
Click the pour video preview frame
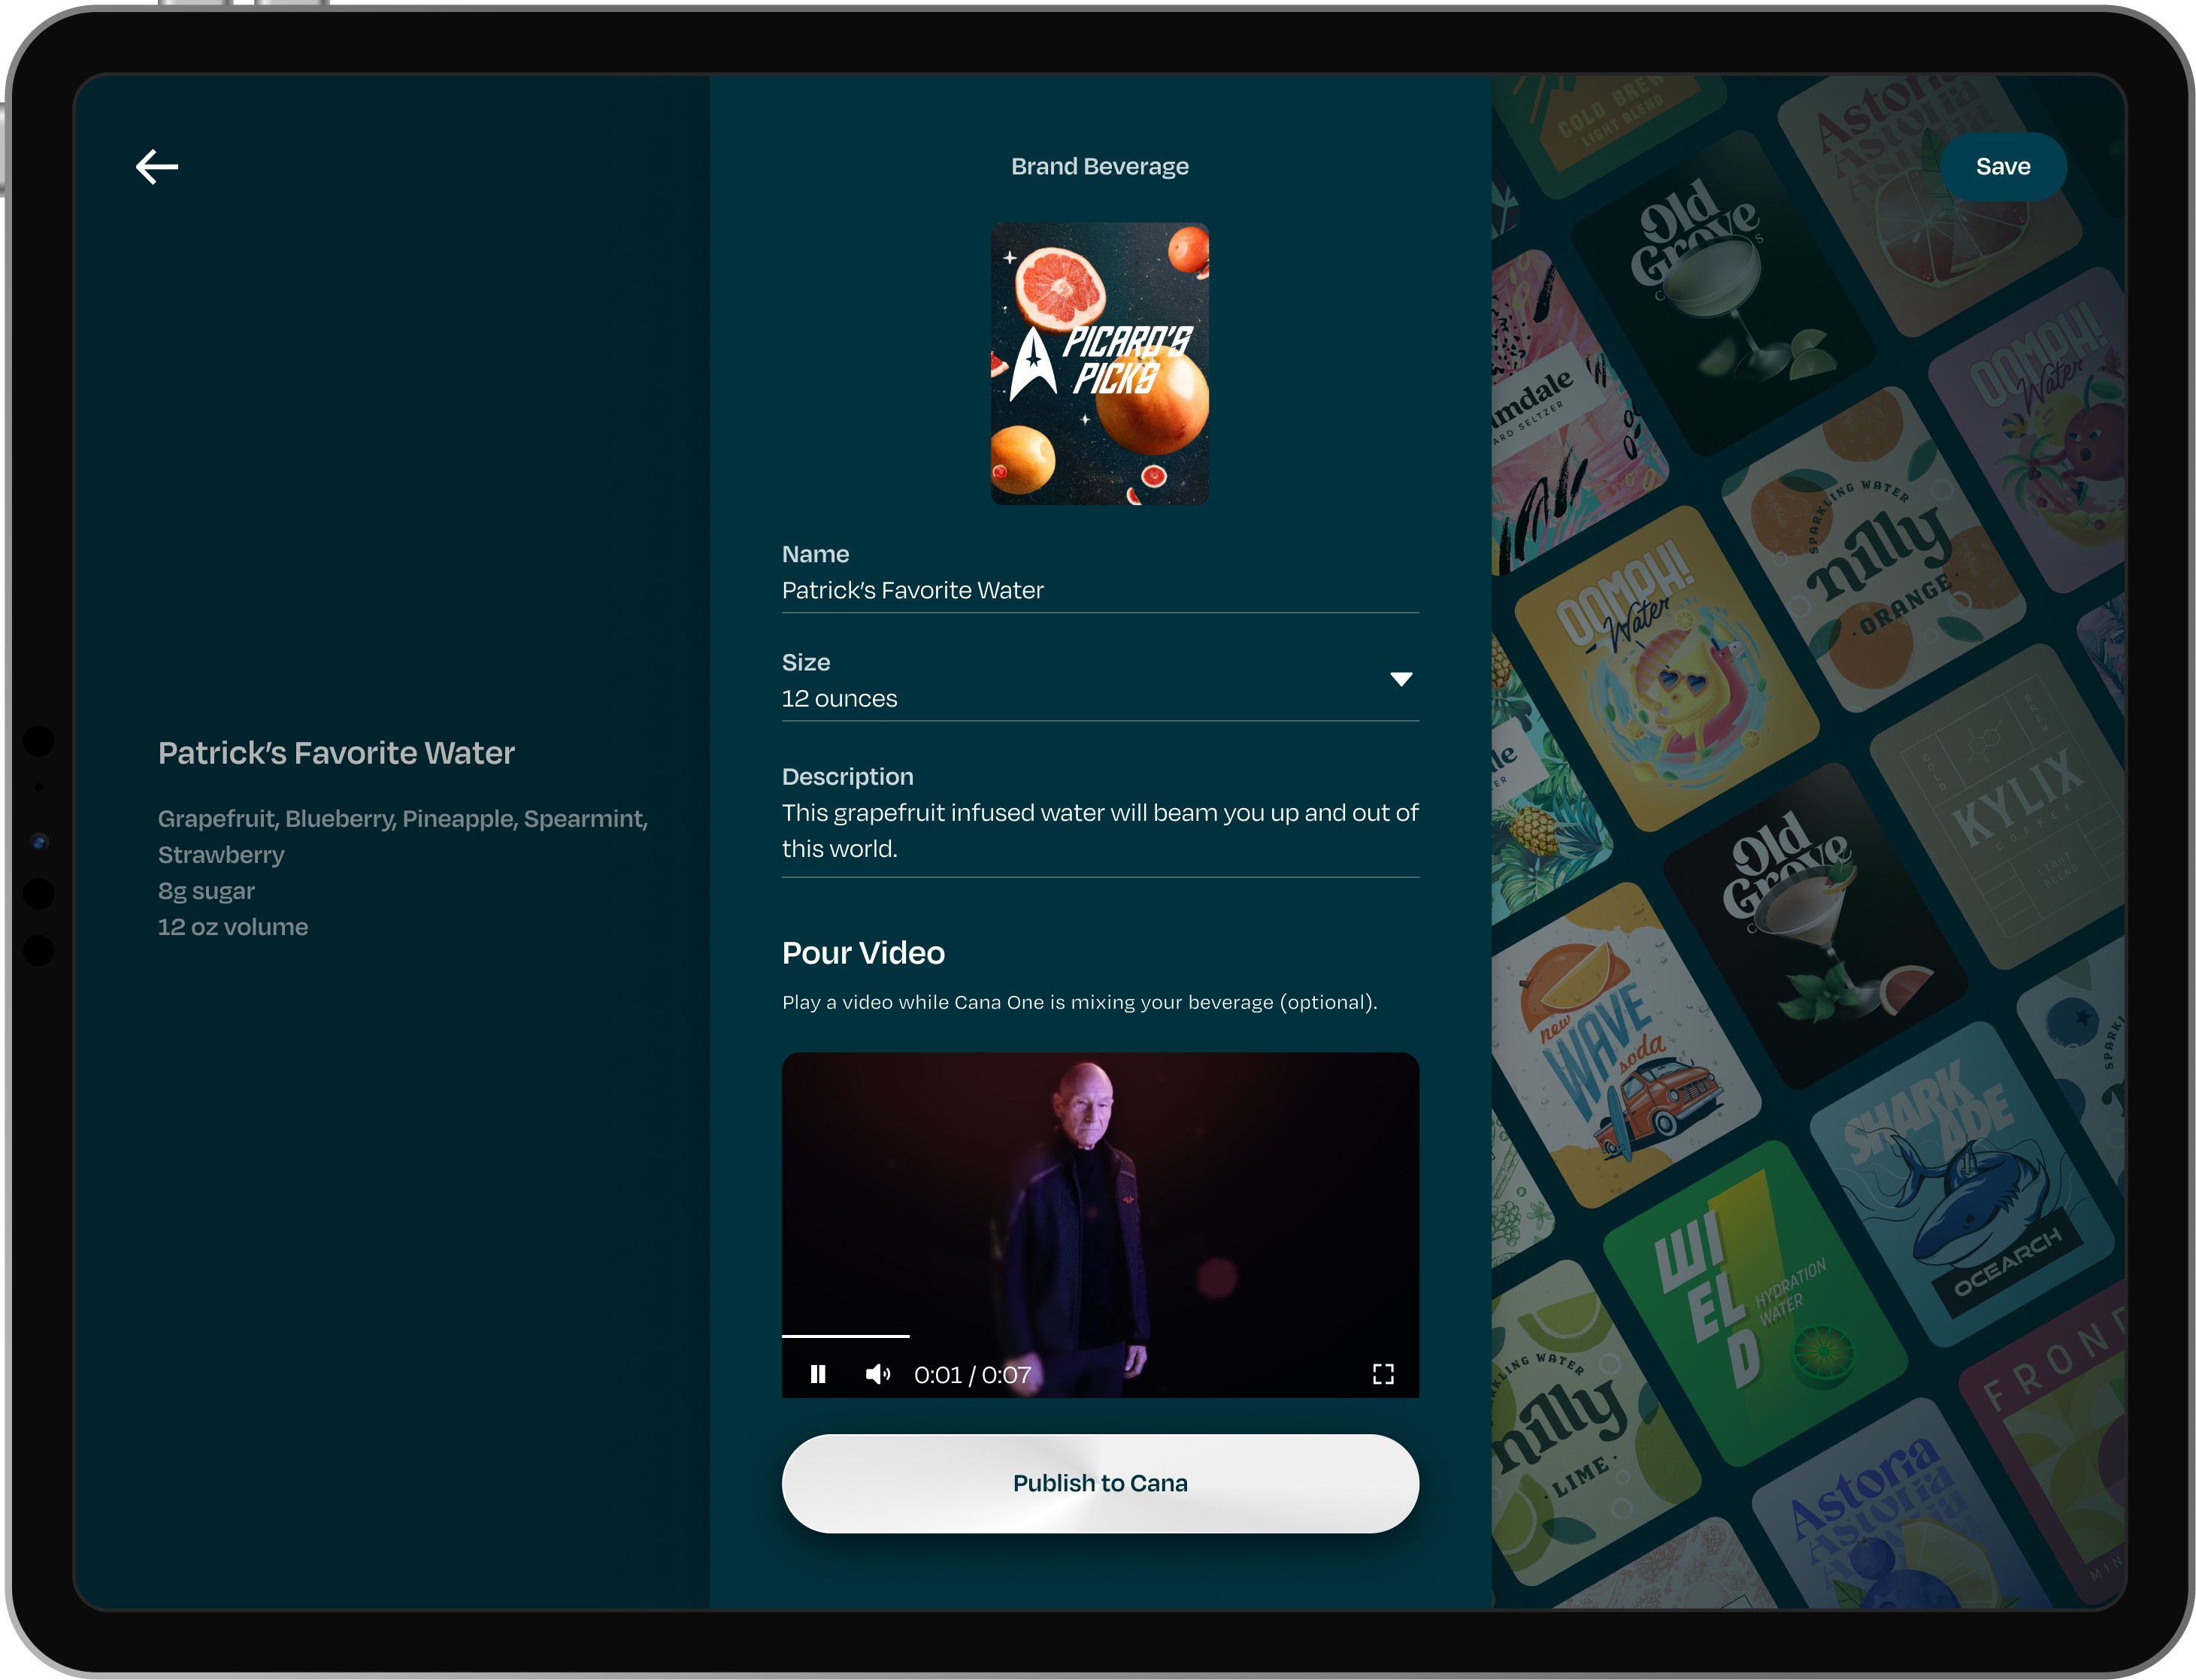tap(1099, 1200)
